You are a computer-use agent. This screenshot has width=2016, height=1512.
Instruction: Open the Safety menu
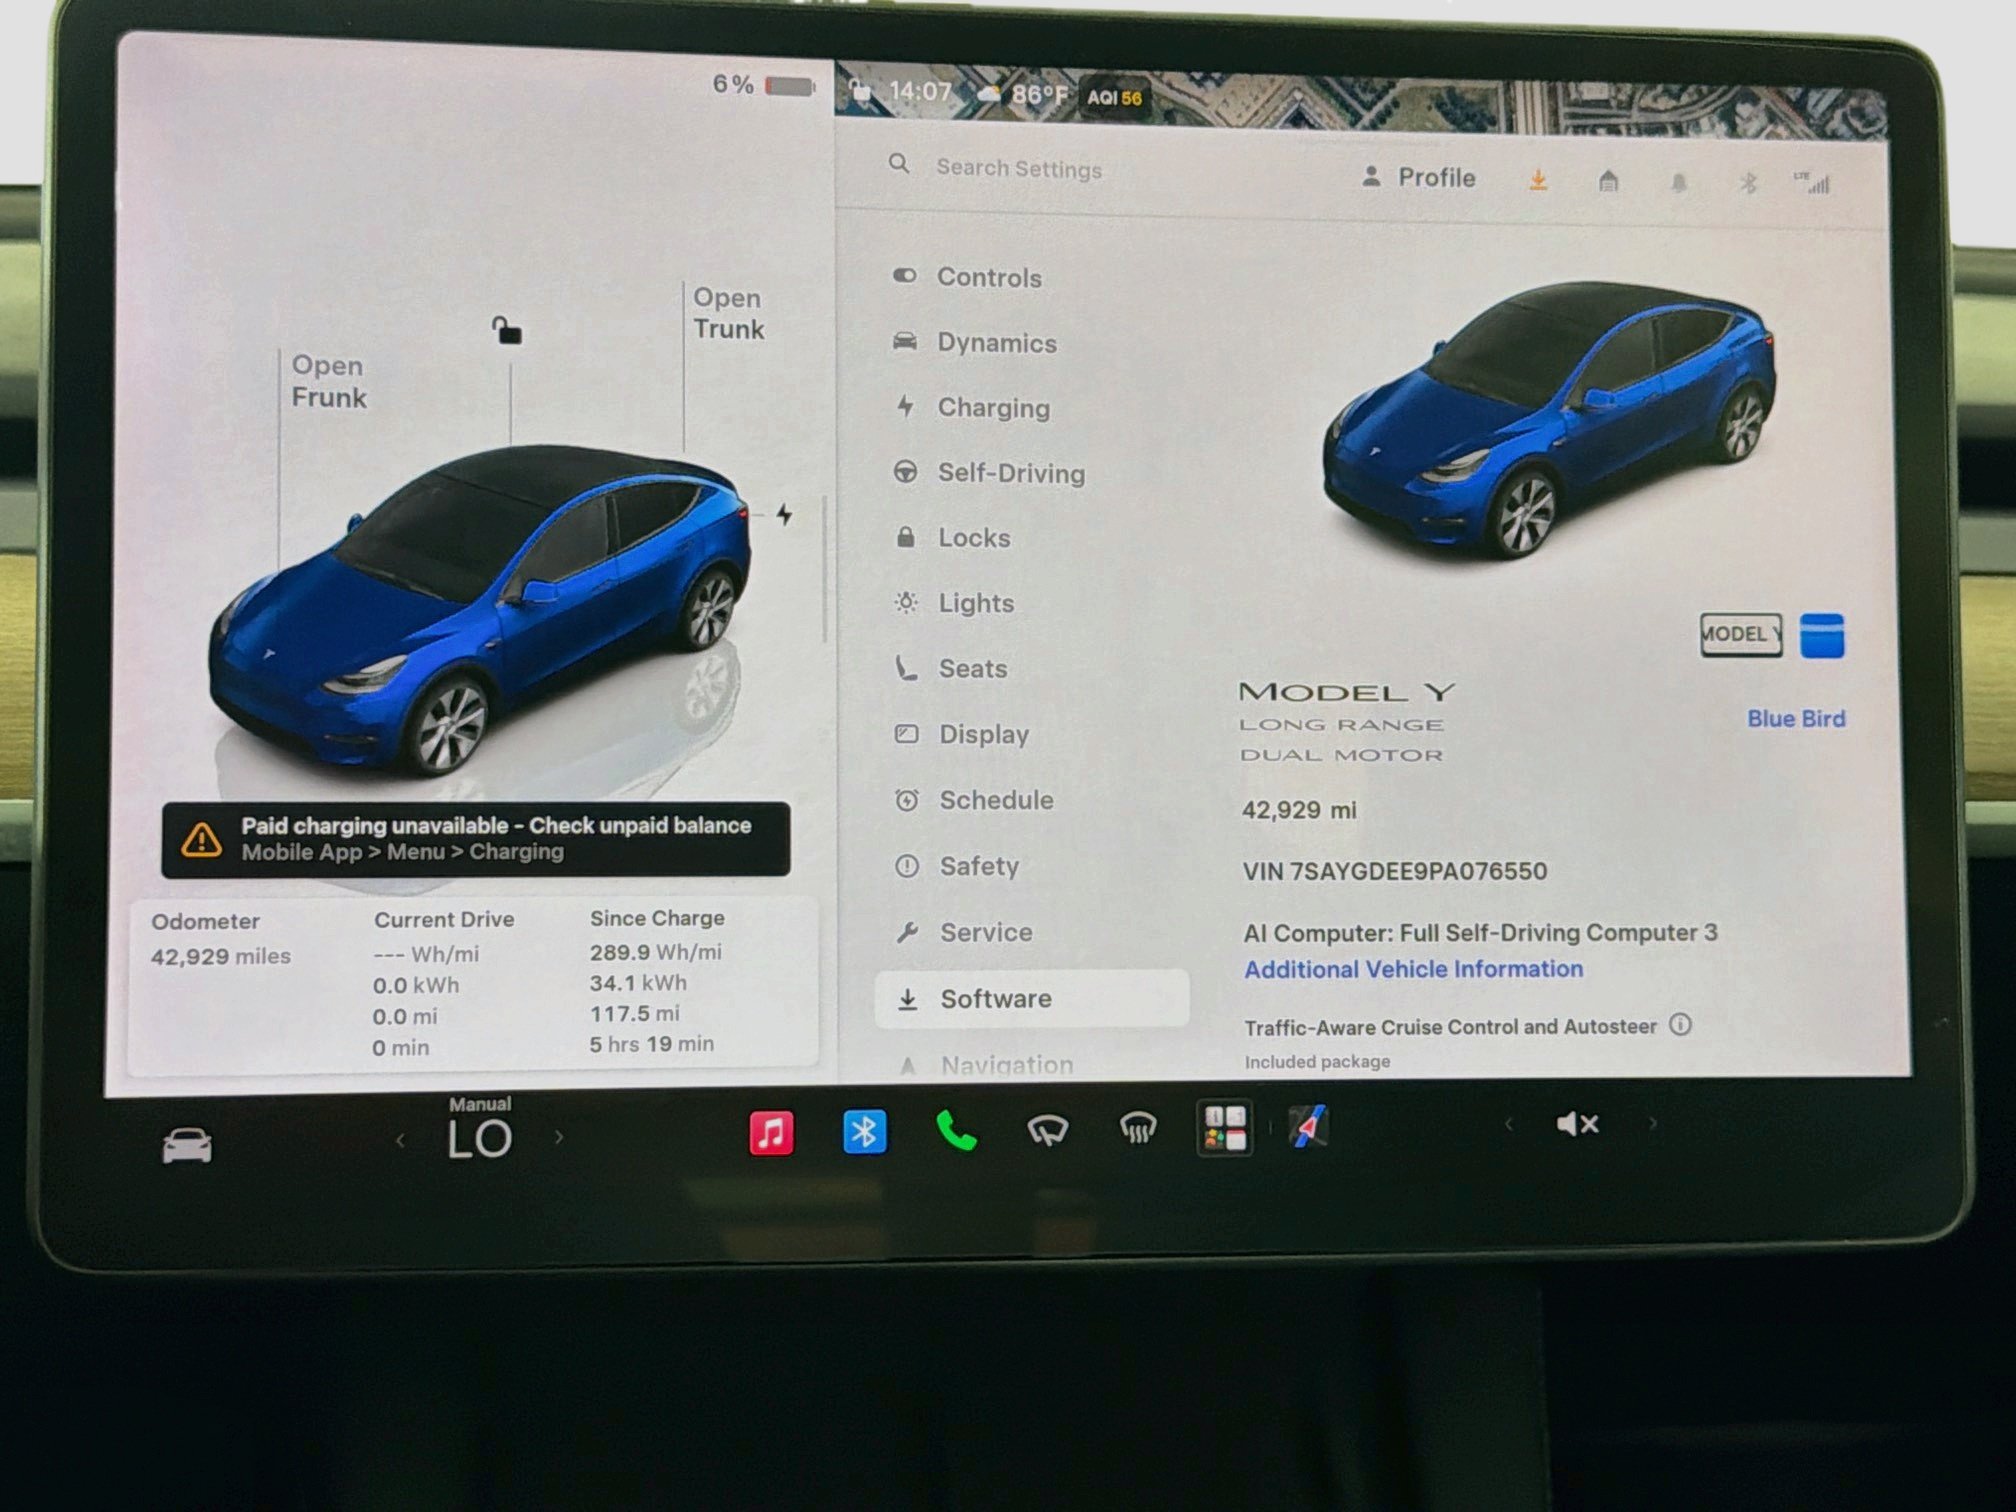pyautogui.click(x=957, y=866)
